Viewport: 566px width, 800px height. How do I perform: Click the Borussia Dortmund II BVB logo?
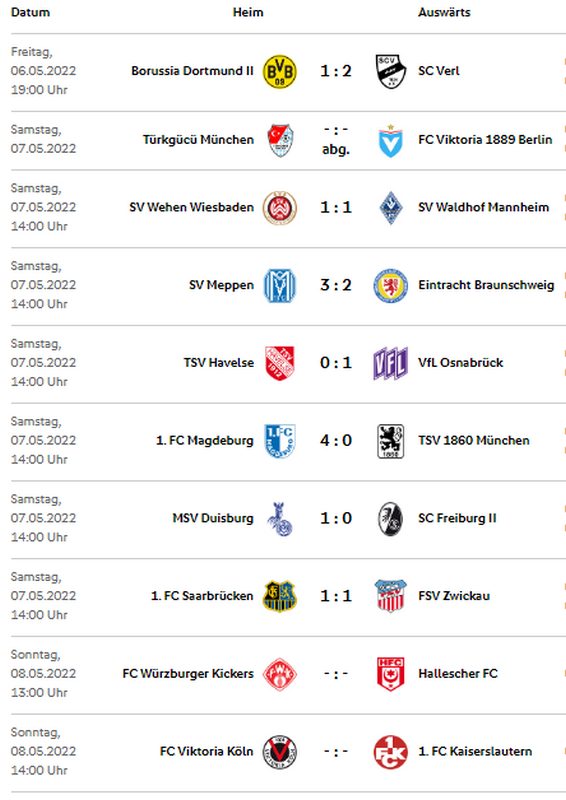pos(280,71)
